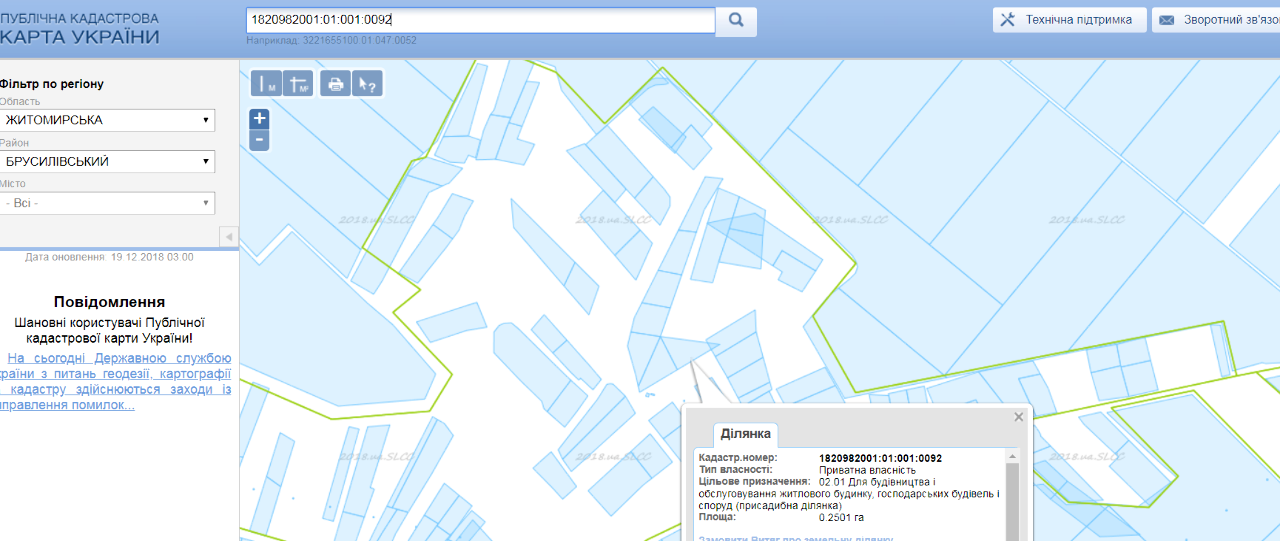Open the notification link about Державною службою
Screen dimensions: 1280x541
(x=116, y=381)
